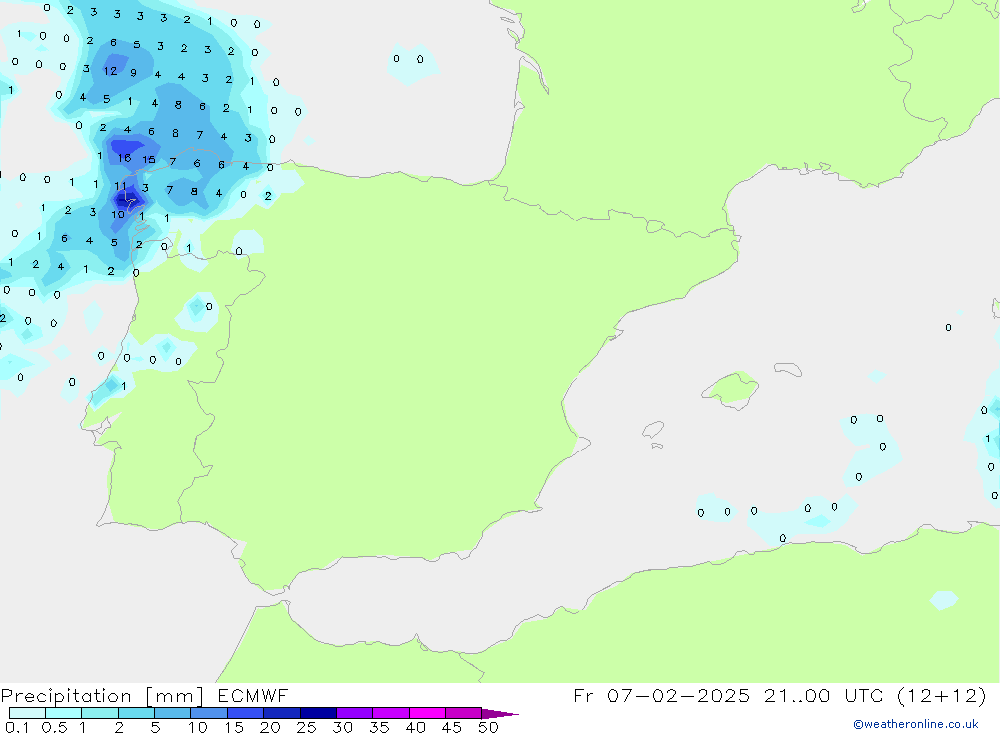Screen dimensions: 1000x733
Task: Click the '25' legend scale label
Action: (306, 727)
